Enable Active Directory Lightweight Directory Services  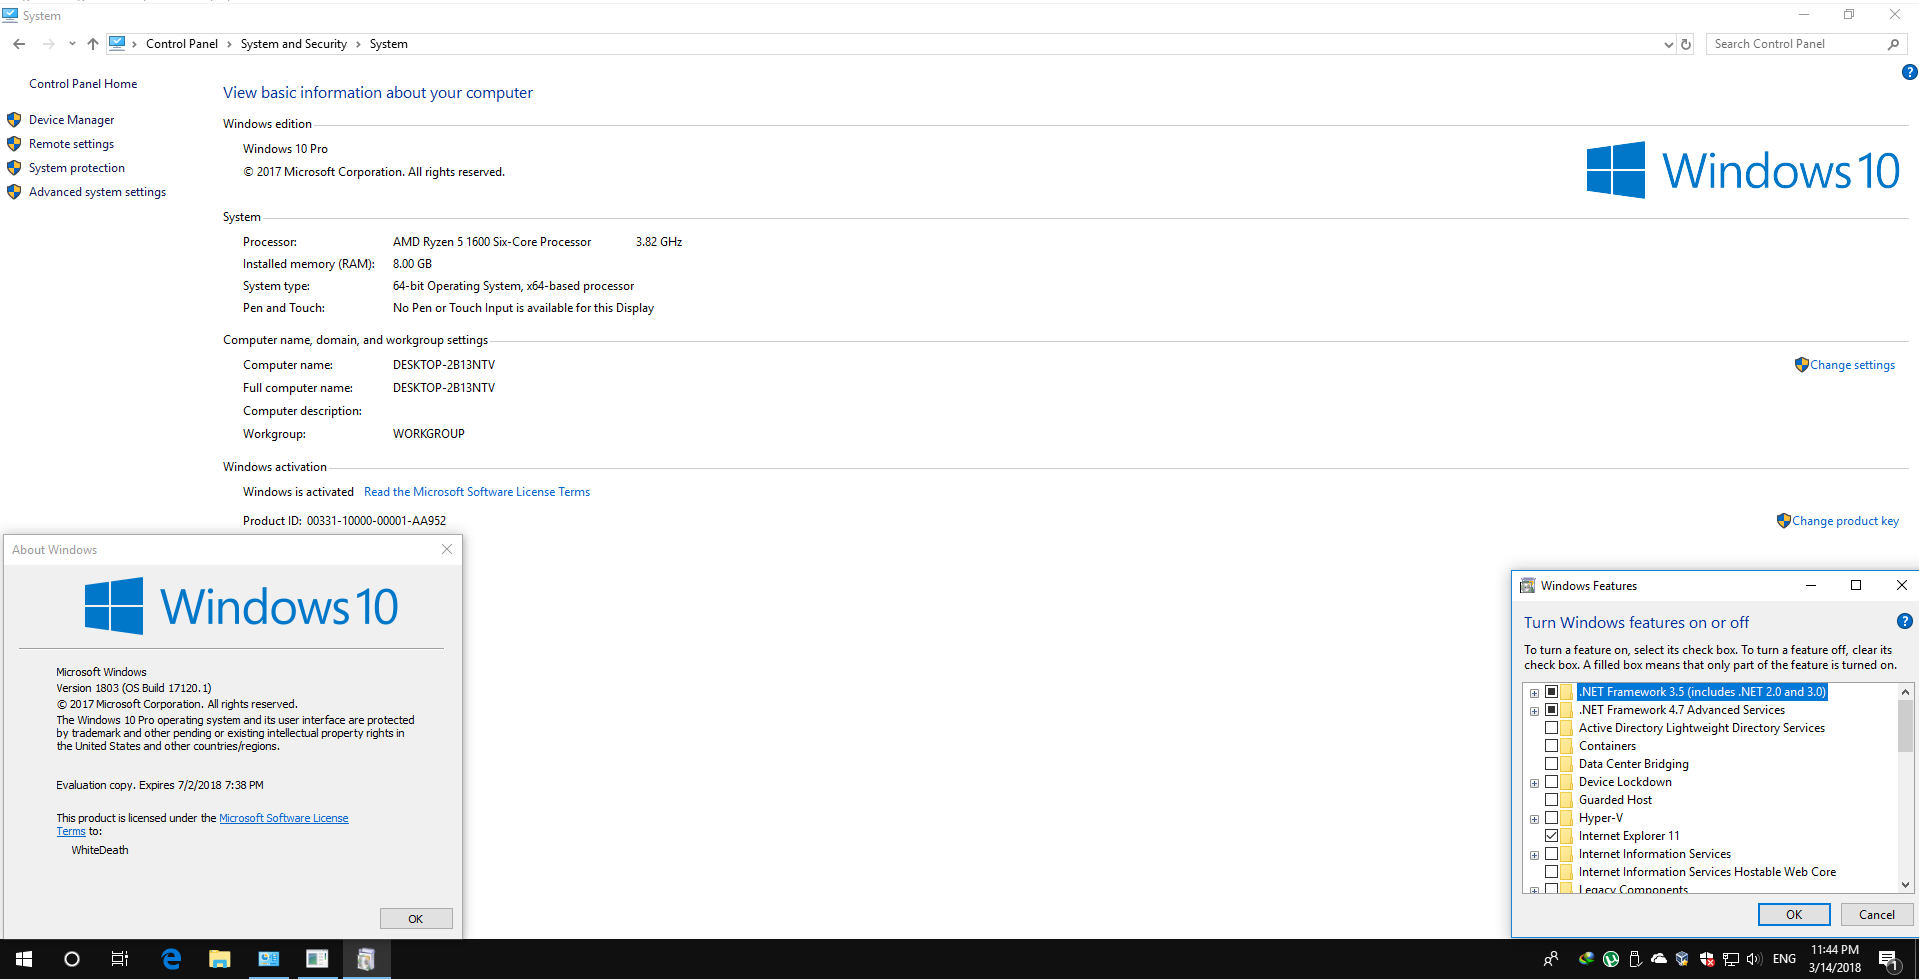pyautogui.click(x=1551, y=728)
